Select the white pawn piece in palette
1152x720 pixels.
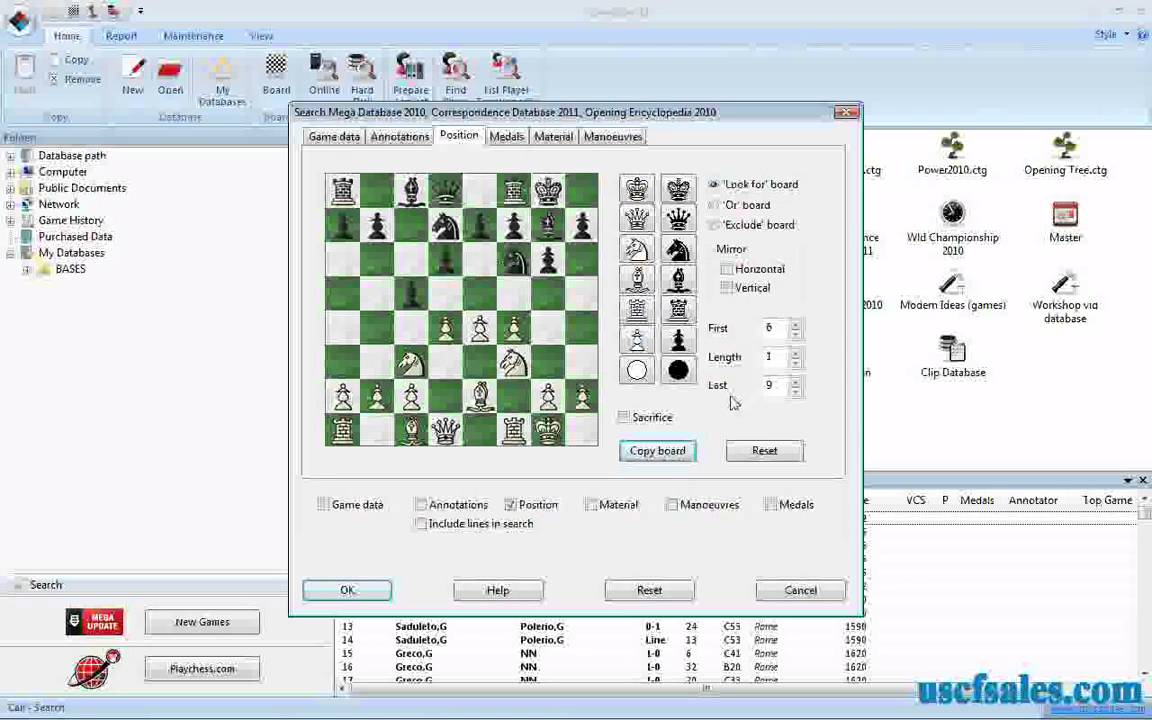point(637,339)
